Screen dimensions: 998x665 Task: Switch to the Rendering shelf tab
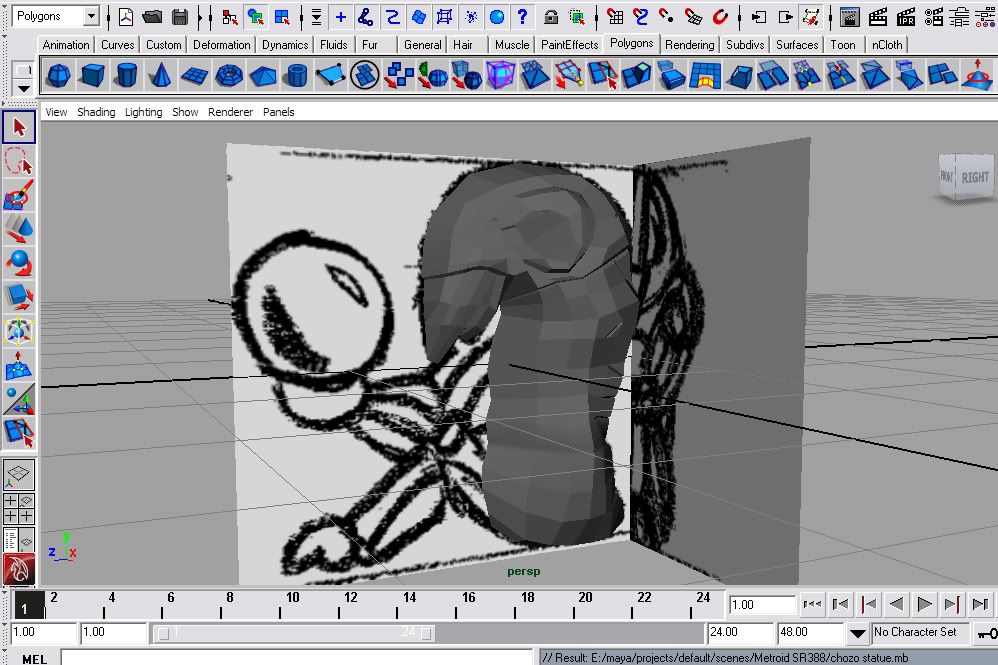[689, 45]
